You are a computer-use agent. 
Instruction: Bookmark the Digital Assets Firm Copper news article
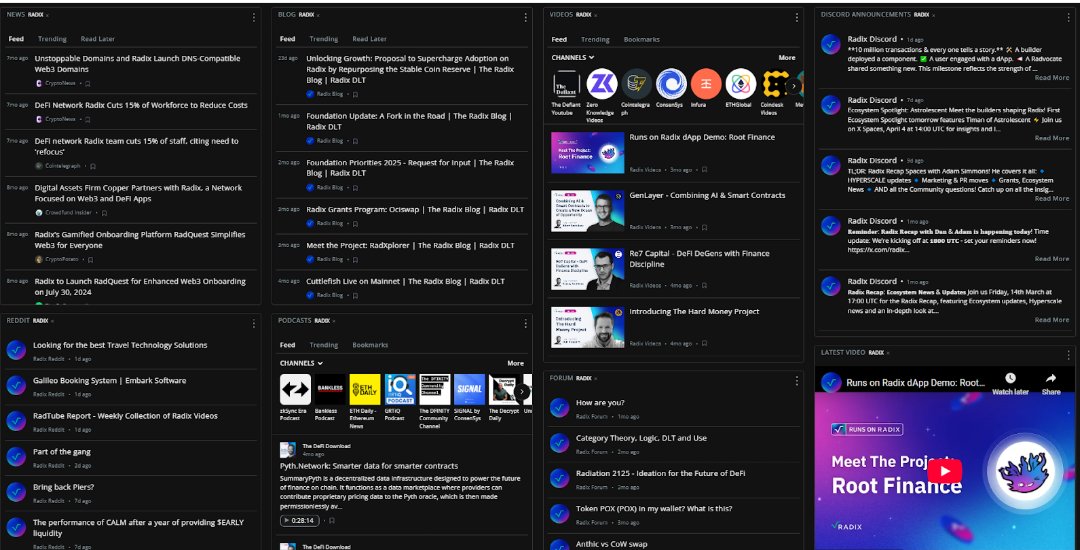click(x=104, y=213)
